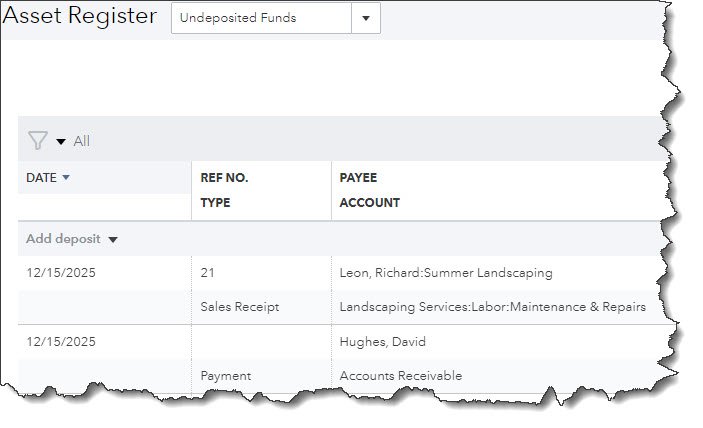Click the DATE sort arrow icon

coord(66,177)
